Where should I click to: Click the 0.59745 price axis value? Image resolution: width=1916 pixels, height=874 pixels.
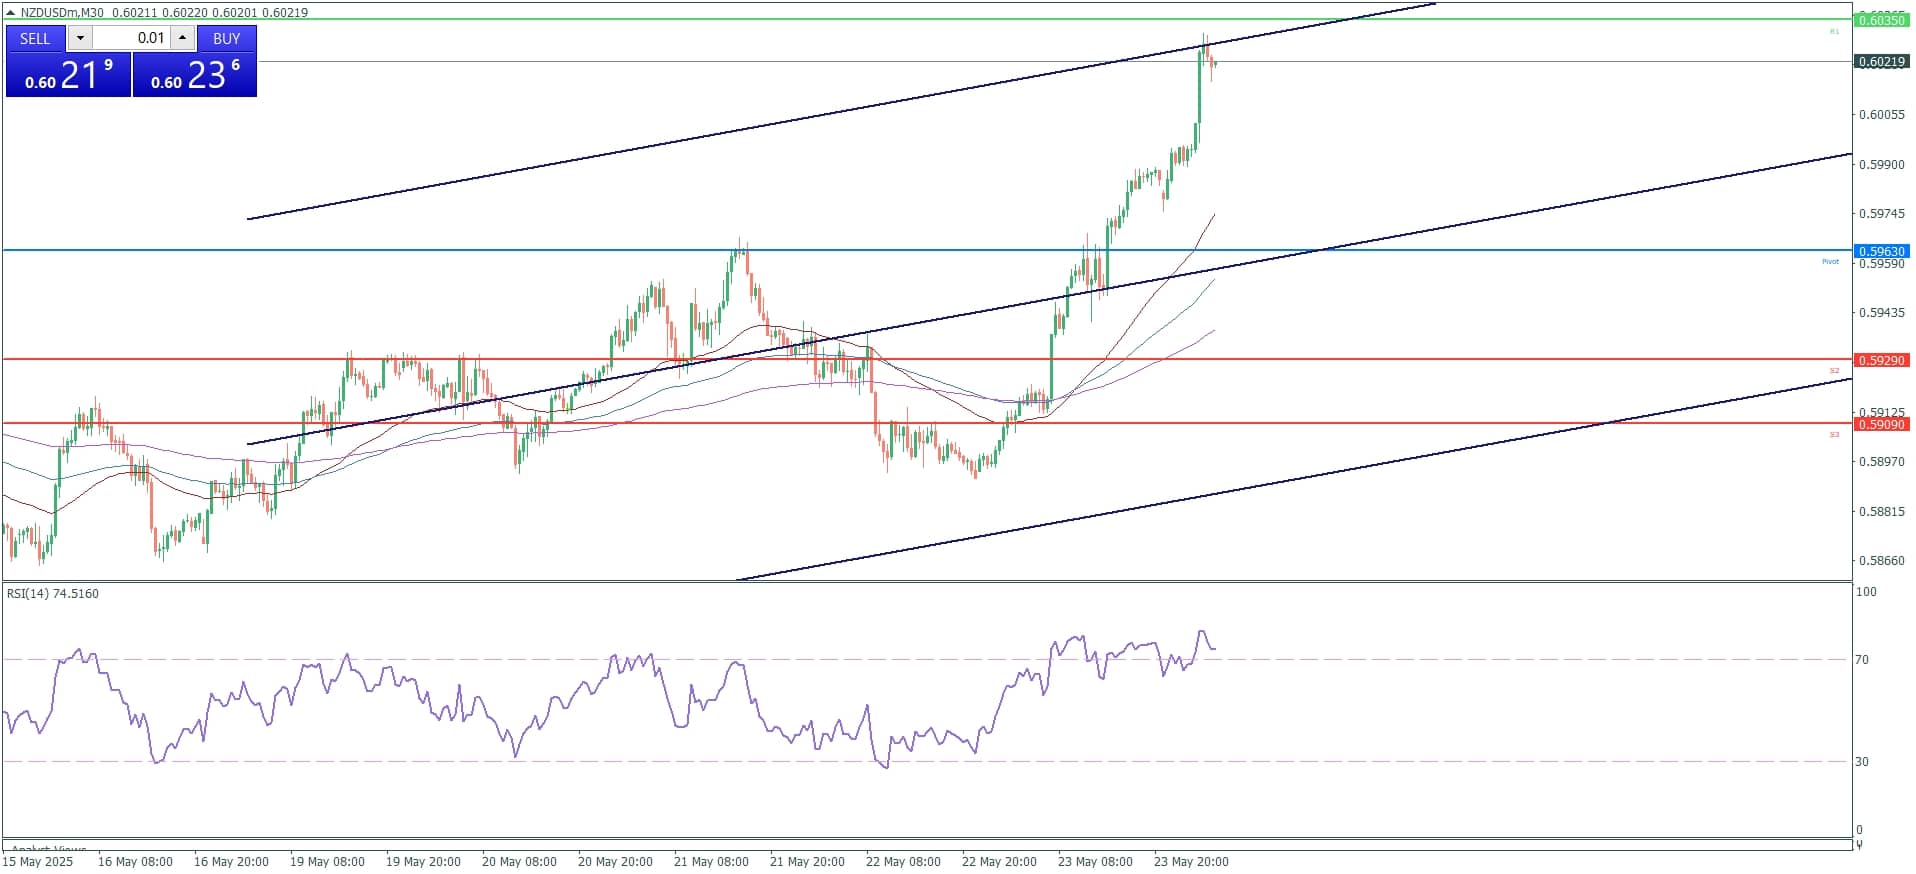click(x=1881, y=214)
